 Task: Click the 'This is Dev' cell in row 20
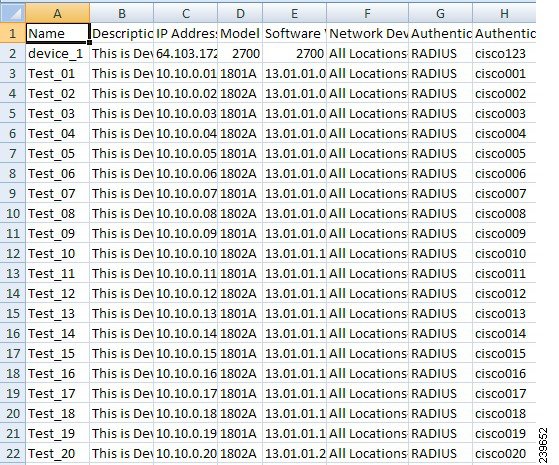coord(122,413)
